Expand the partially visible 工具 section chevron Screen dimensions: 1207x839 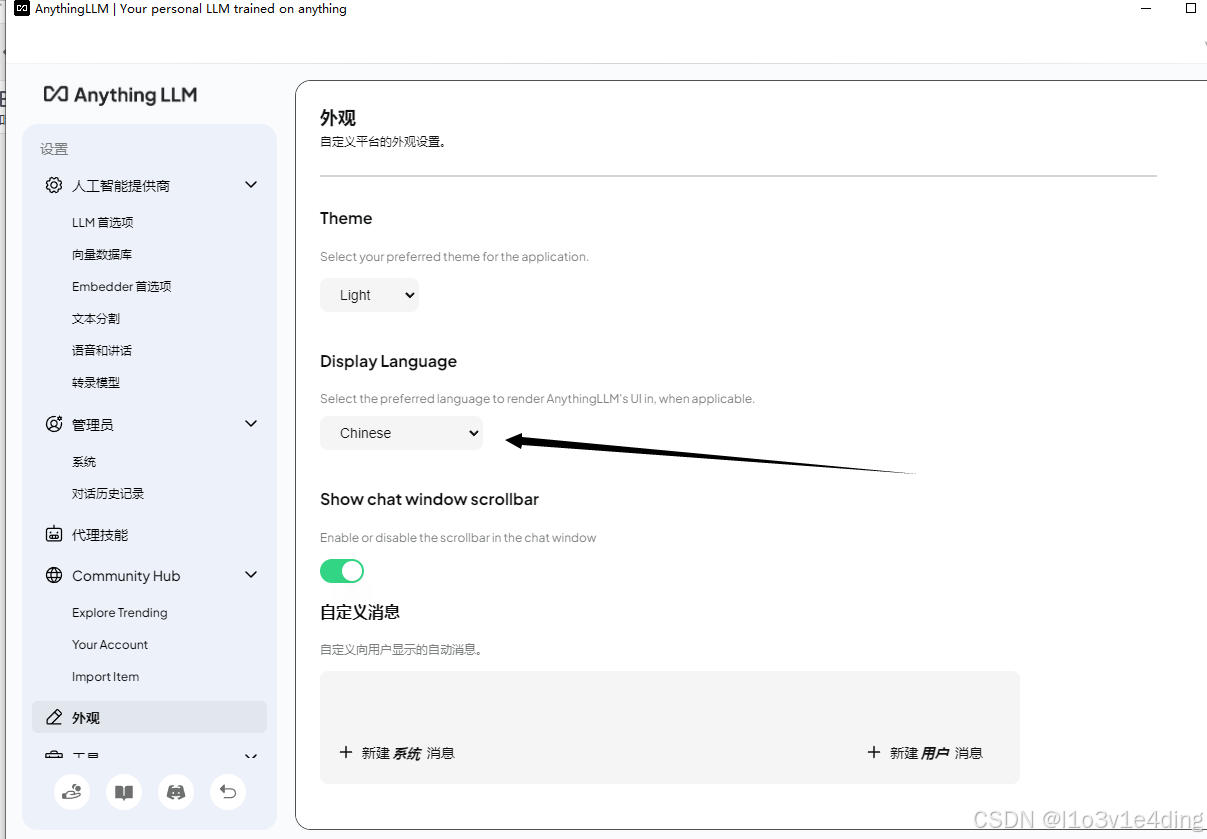pyautogui.click(x=251, y=757)
